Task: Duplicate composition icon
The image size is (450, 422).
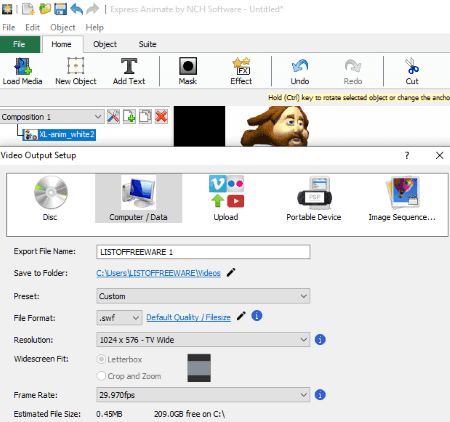Action: pyautogui.click(x=145, y=117)
